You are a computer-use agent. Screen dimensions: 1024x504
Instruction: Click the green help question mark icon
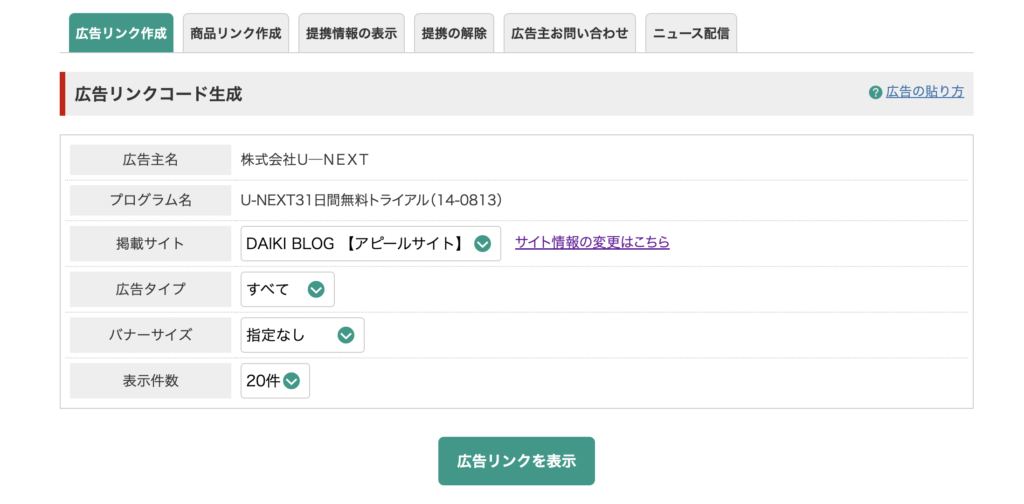(875, 93)
